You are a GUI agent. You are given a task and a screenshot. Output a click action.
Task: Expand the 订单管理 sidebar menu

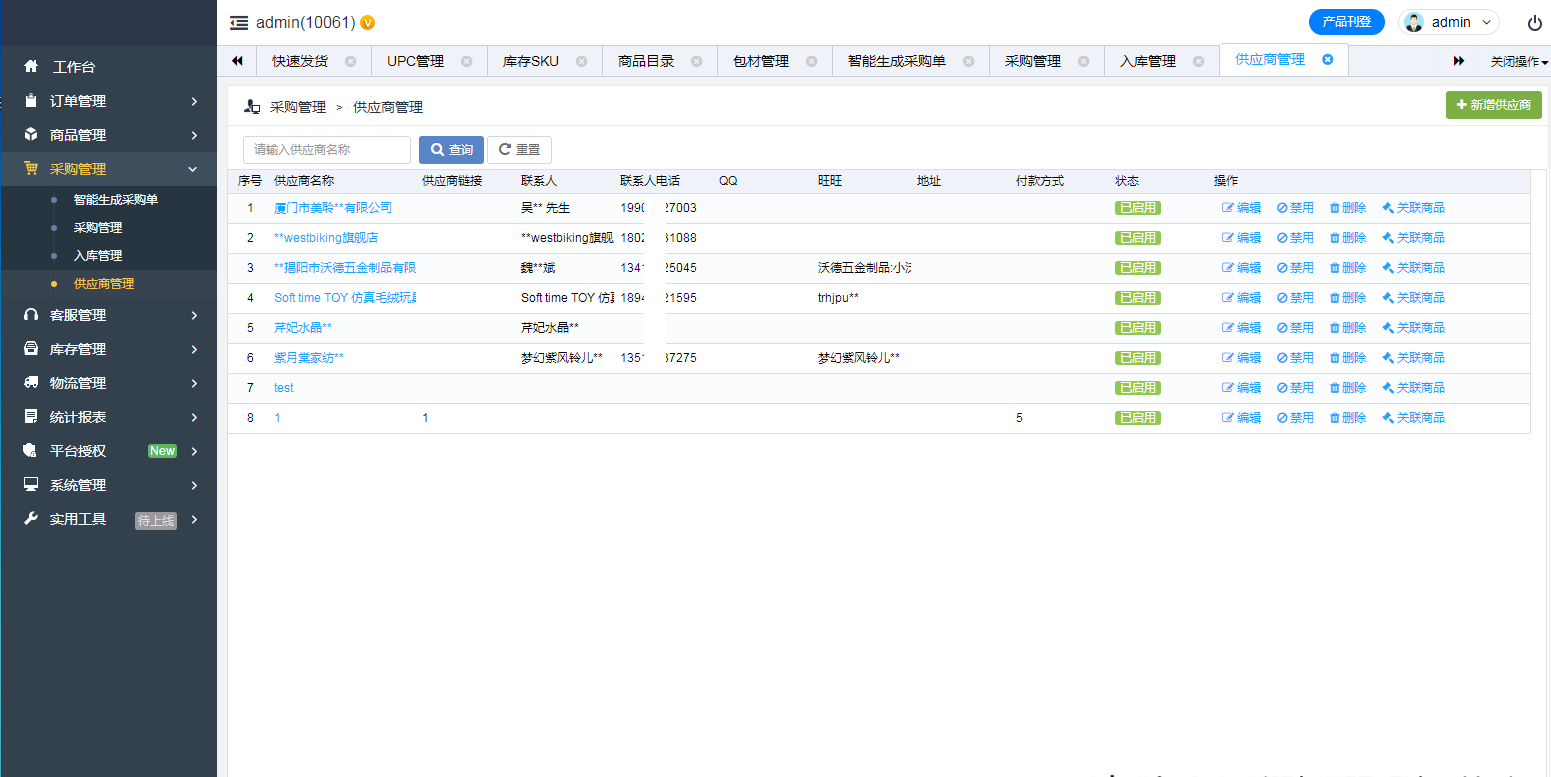coord(110,101)
